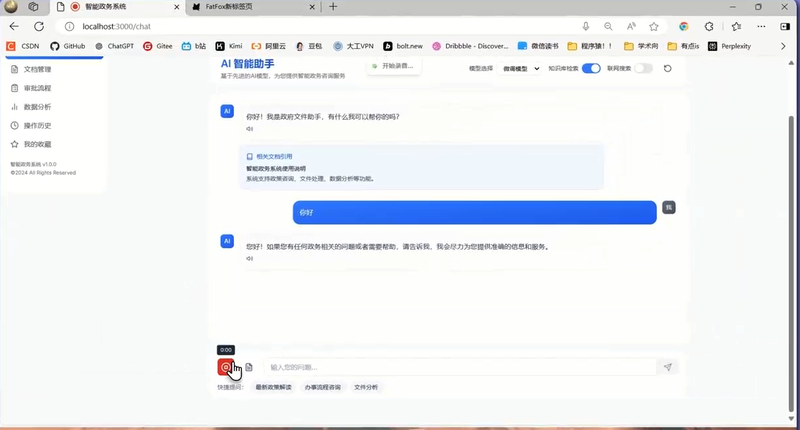Open the Gitee bookmark
This screenshot has width=800, height=430.
158,46
